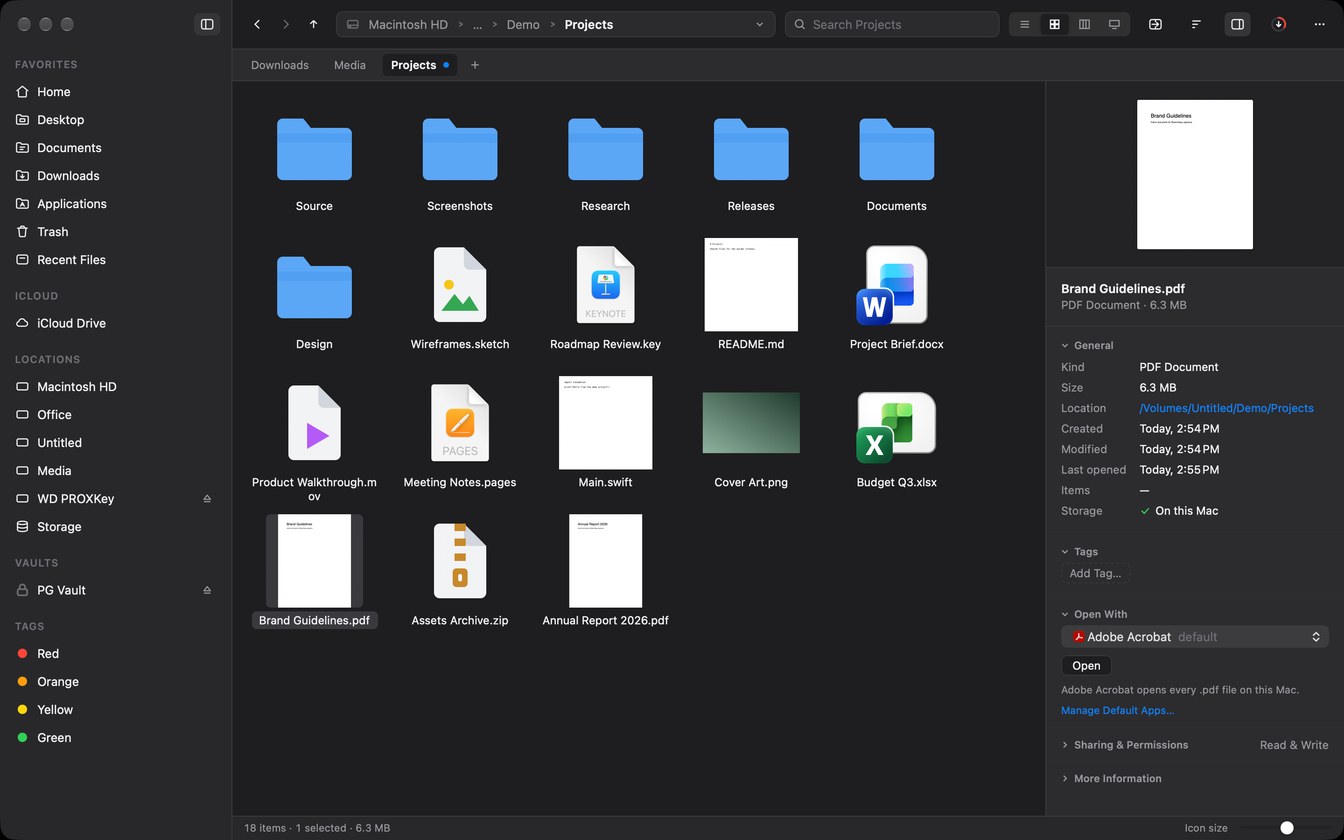
Task: Open Home in Favorites sidebar
Action: point(115,92)
